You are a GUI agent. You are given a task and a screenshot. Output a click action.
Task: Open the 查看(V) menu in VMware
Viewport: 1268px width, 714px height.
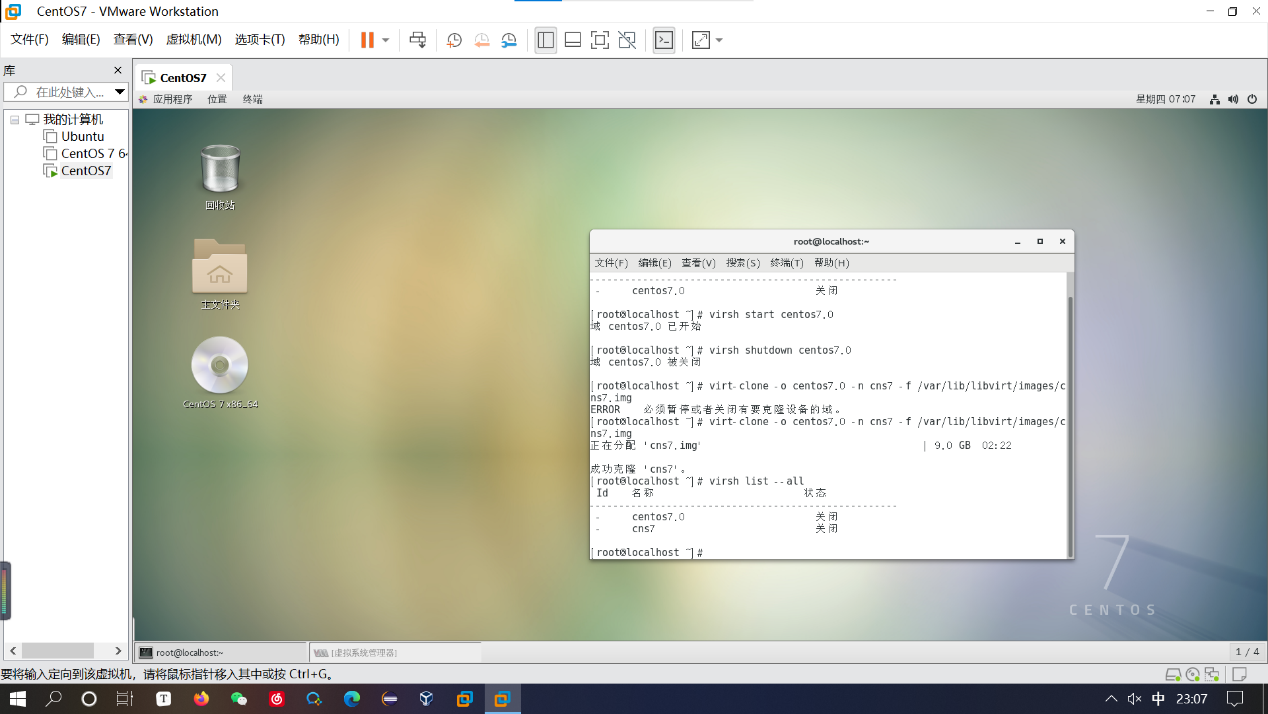coord(133,40)
